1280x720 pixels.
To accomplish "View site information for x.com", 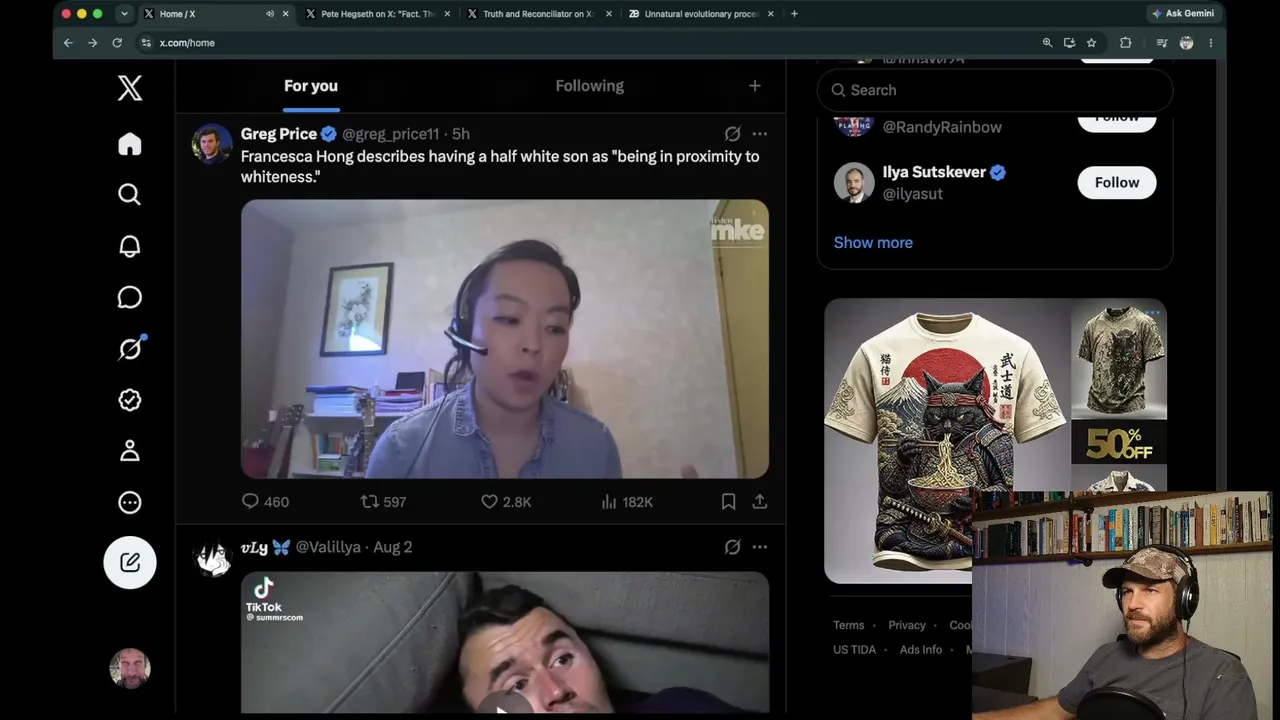I will pos(146,43).
